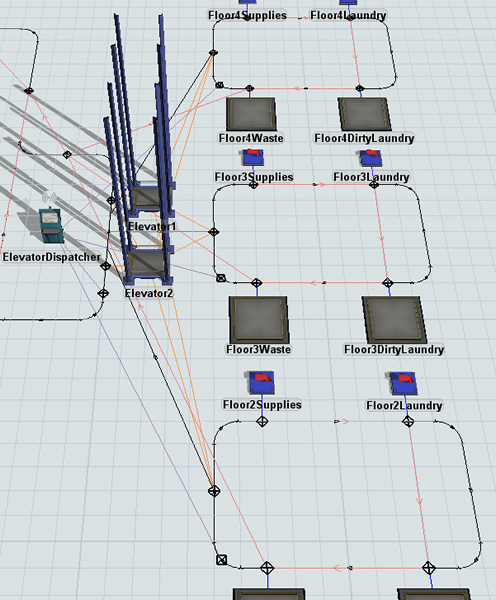Click the Floor4DirtyLaundry queue
The width and height of the screenshot is (496, 600).
[364, 114]
